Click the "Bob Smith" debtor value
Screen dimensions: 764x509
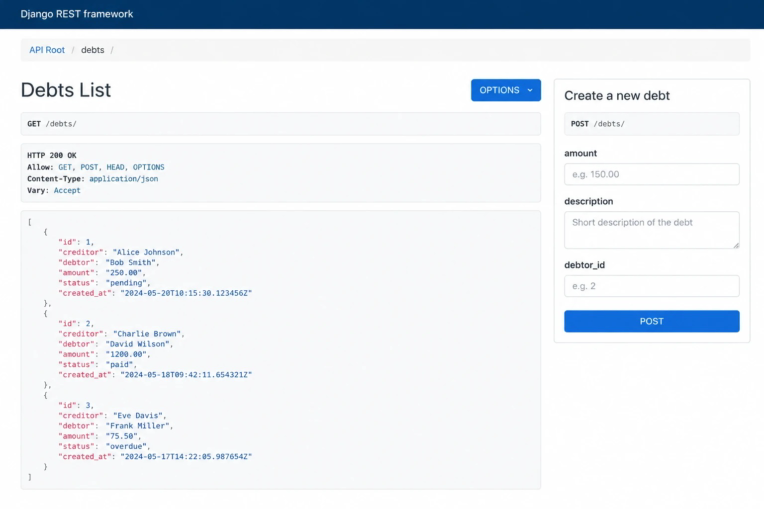tap(131, 263)
